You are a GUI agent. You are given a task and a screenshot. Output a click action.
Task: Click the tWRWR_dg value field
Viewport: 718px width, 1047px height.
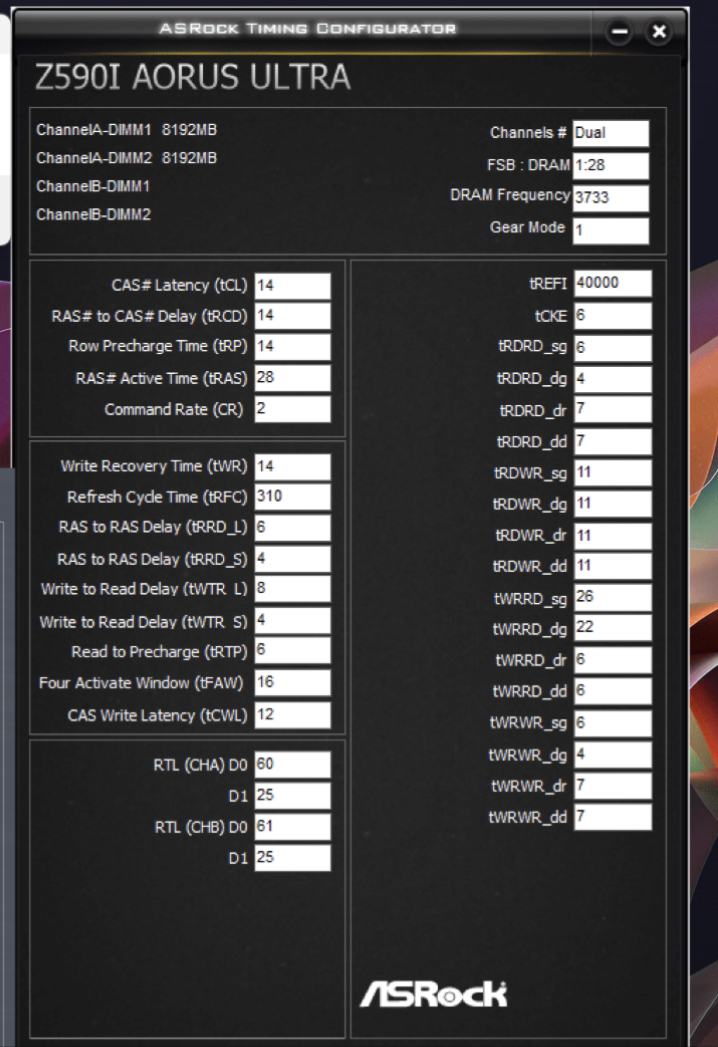tap(613, 755)
